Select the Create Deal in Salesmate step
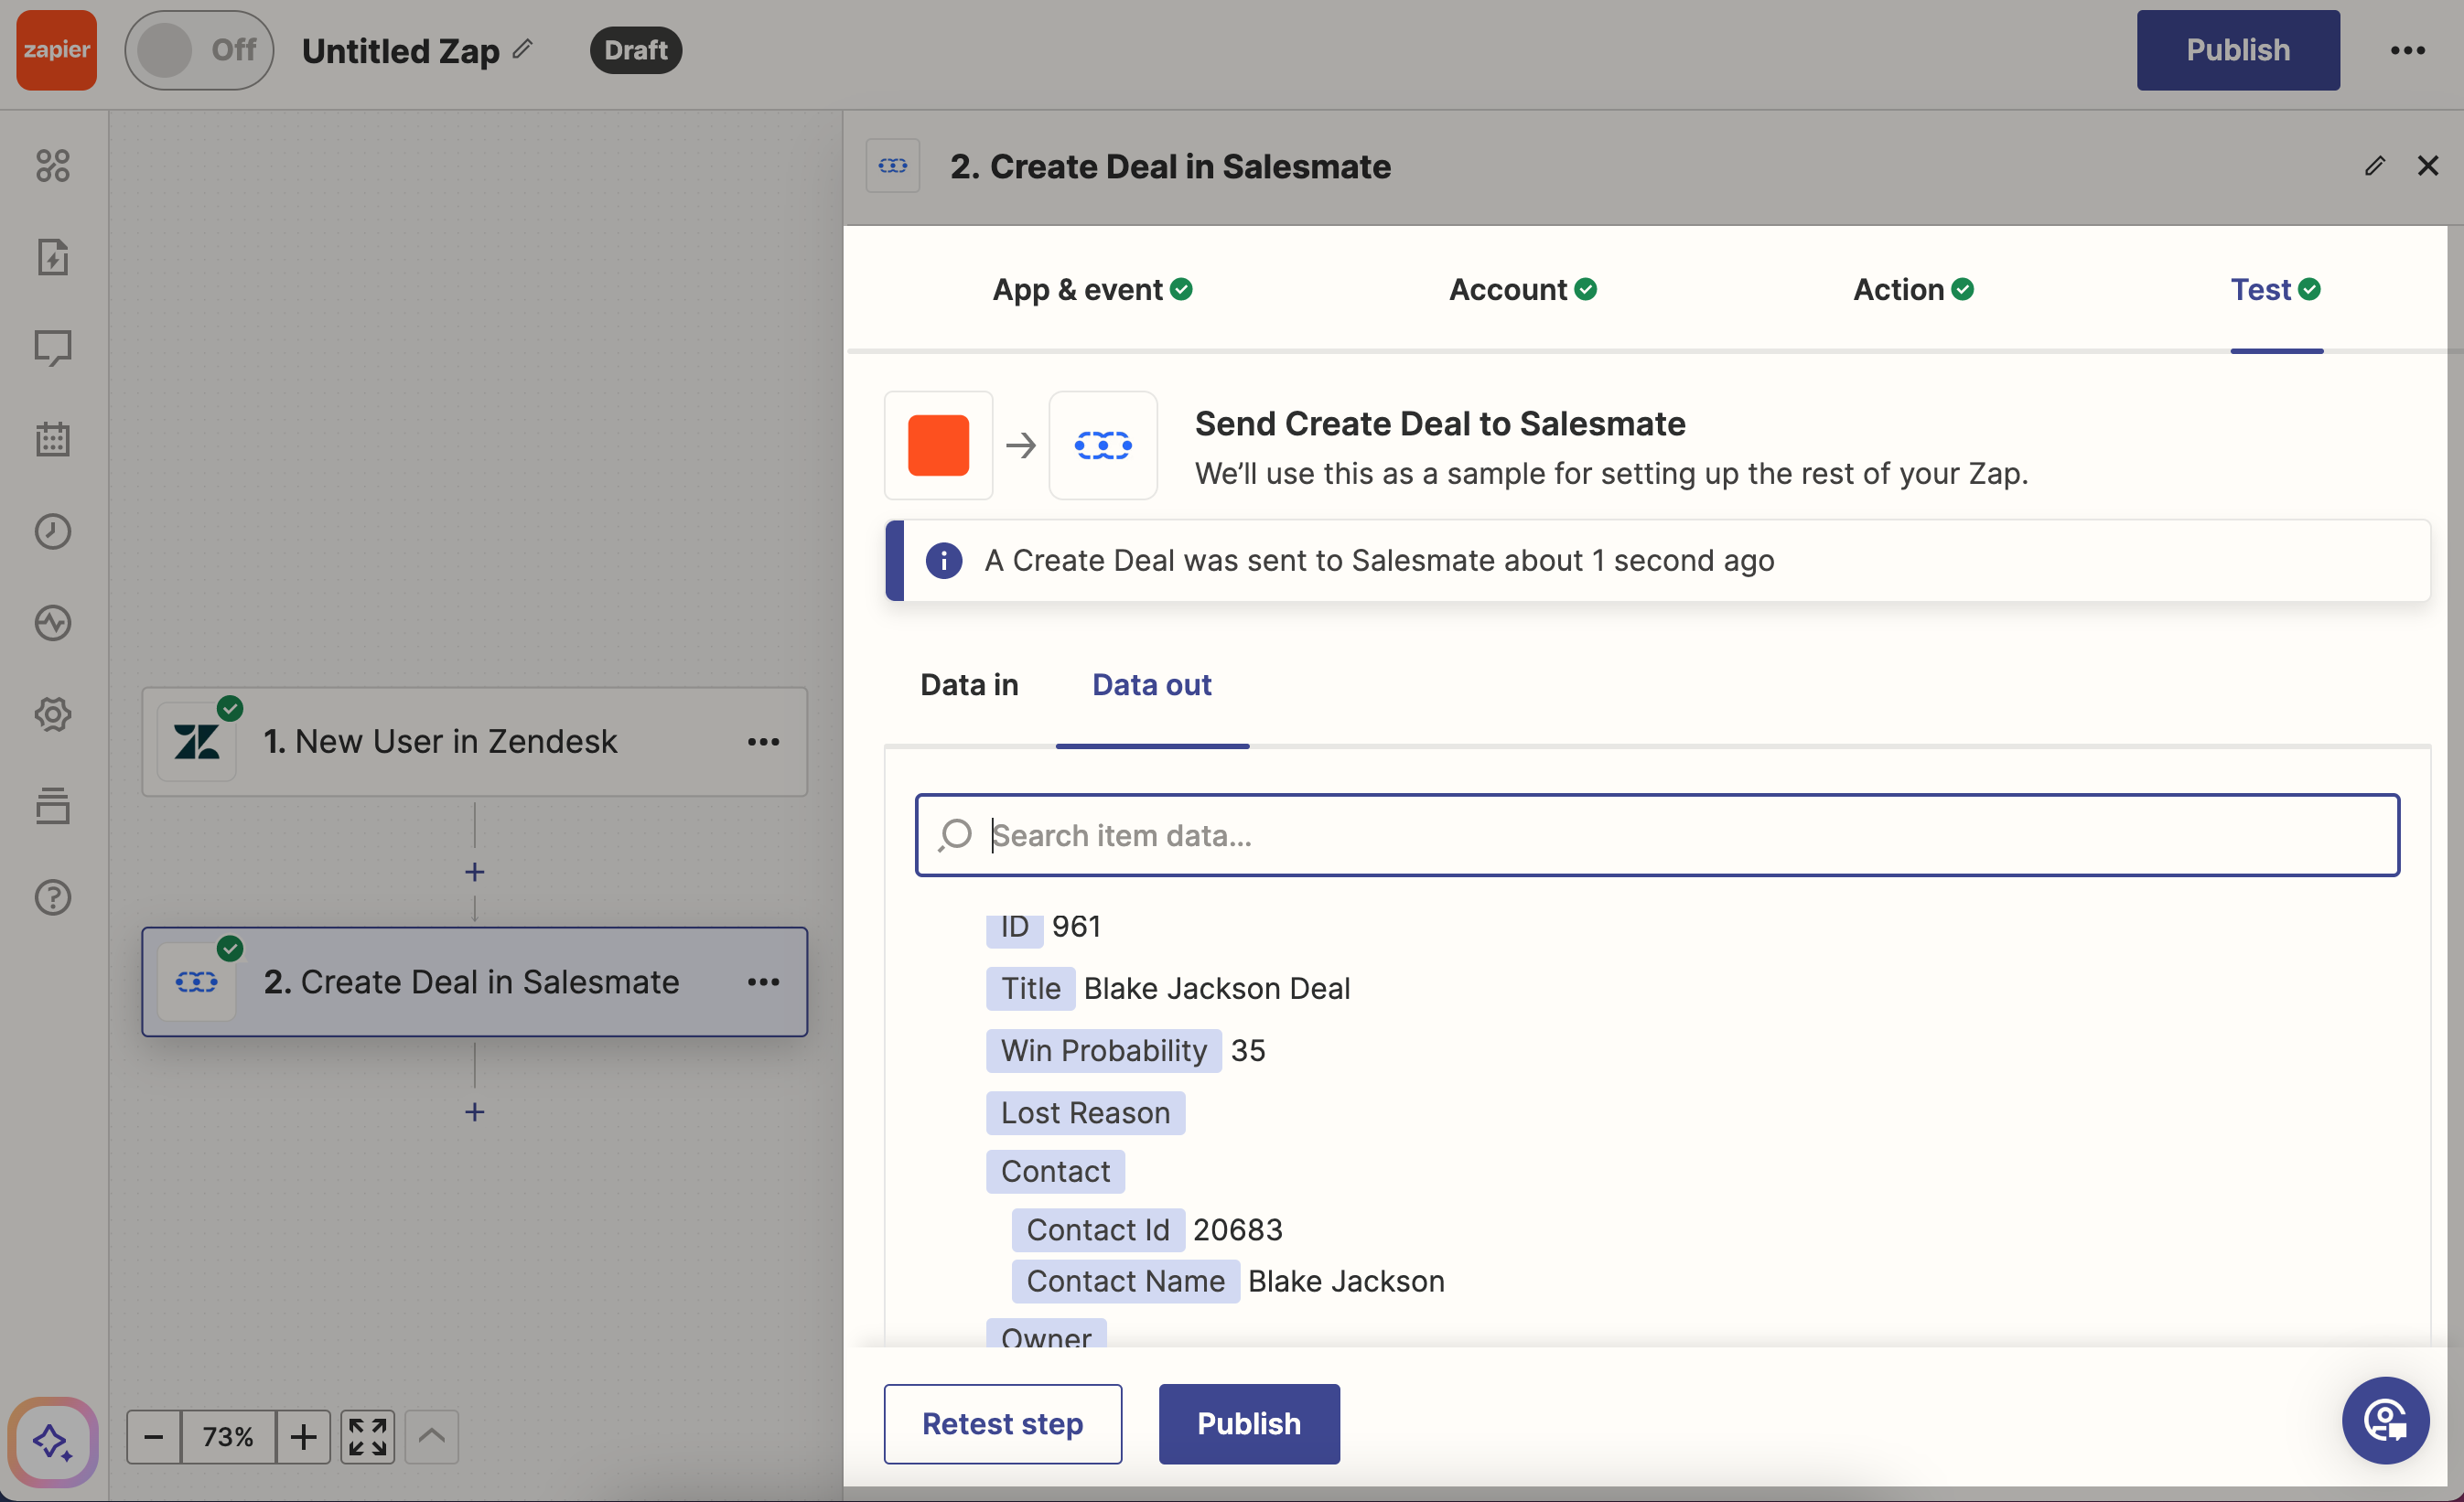The height and width of the screenshot is (1502, 2464). coord(474,982)
